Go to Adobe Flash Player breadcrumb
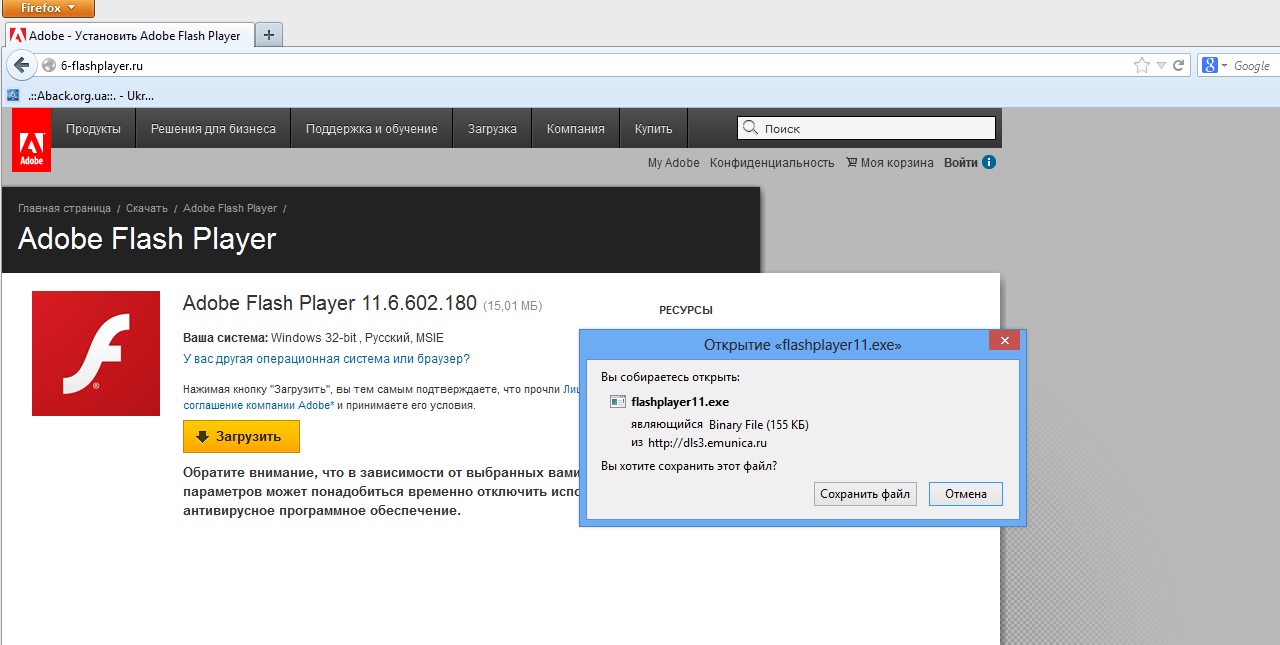1280x645 pixels. (230, 208)
